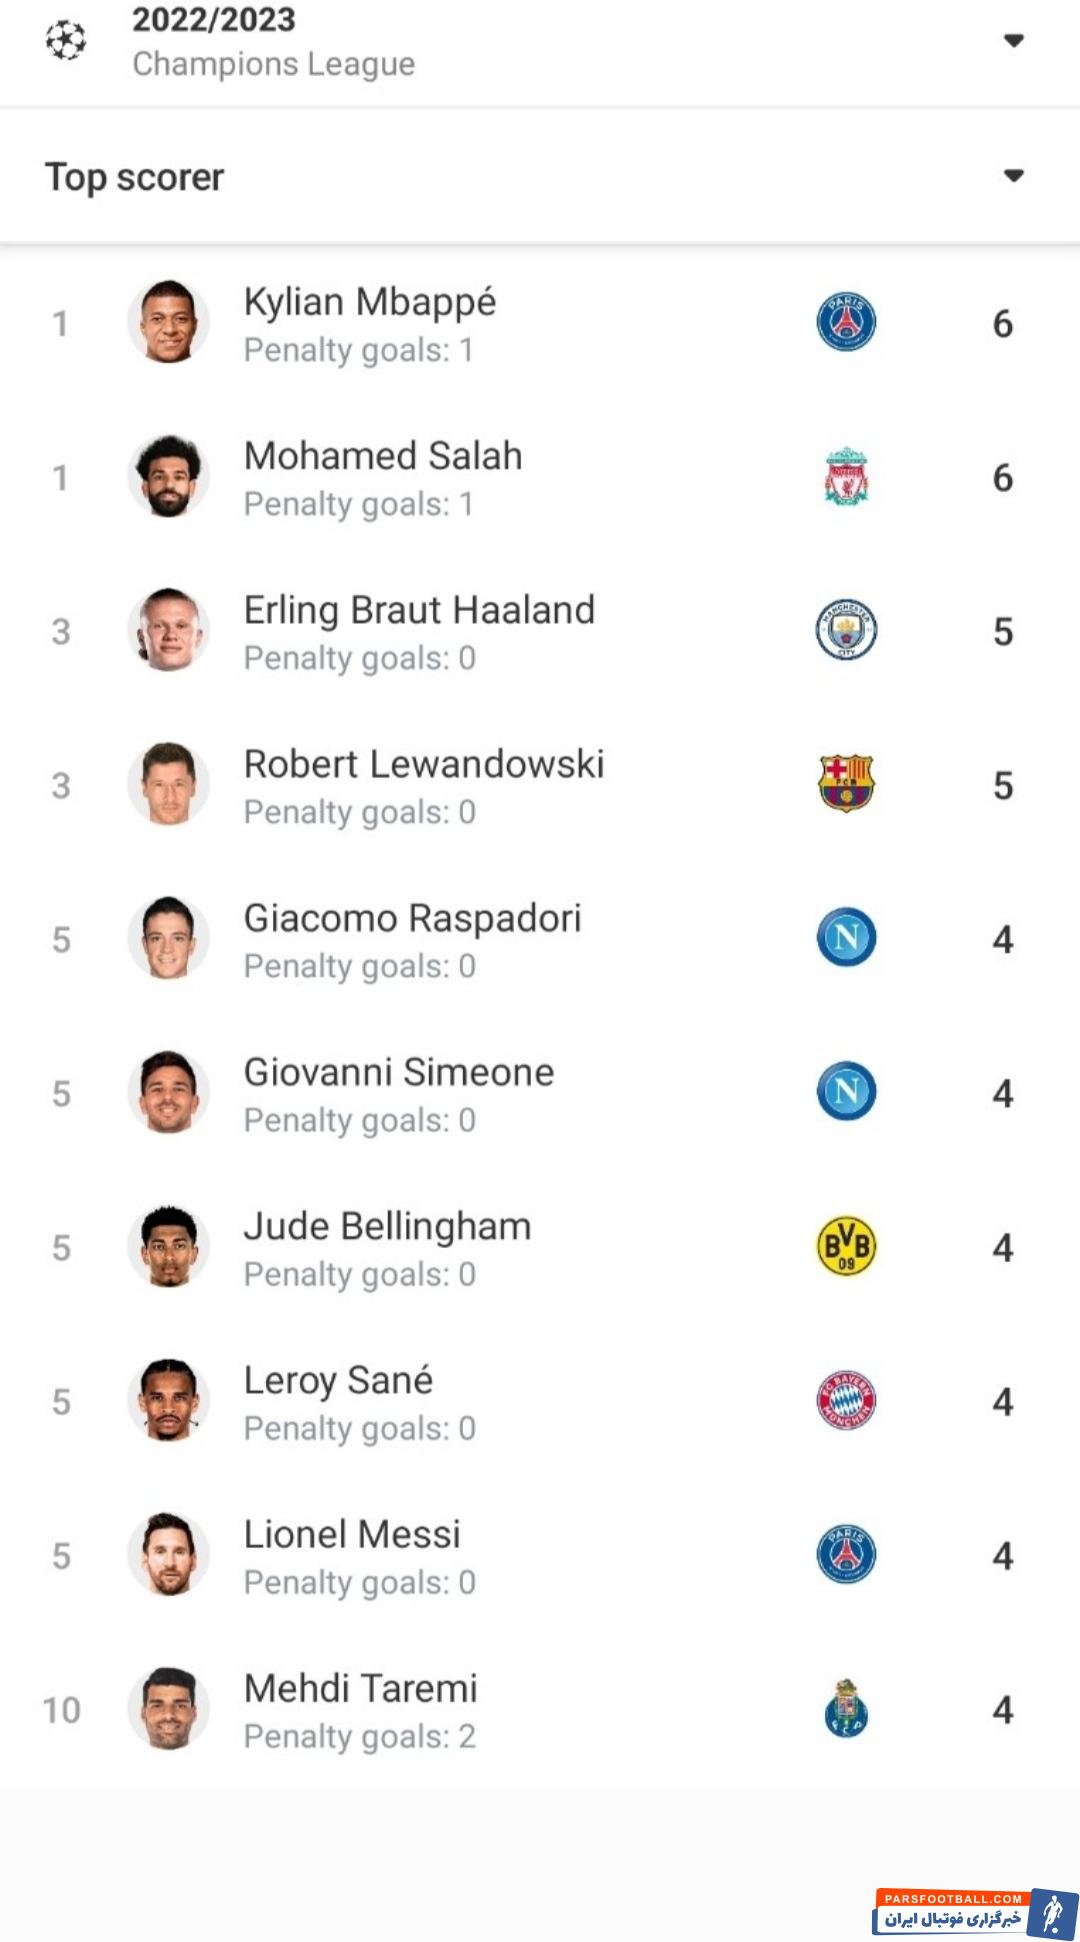
Task: Open the 2022/2023 season dropdown arrow
Action: pos(1013,41)
